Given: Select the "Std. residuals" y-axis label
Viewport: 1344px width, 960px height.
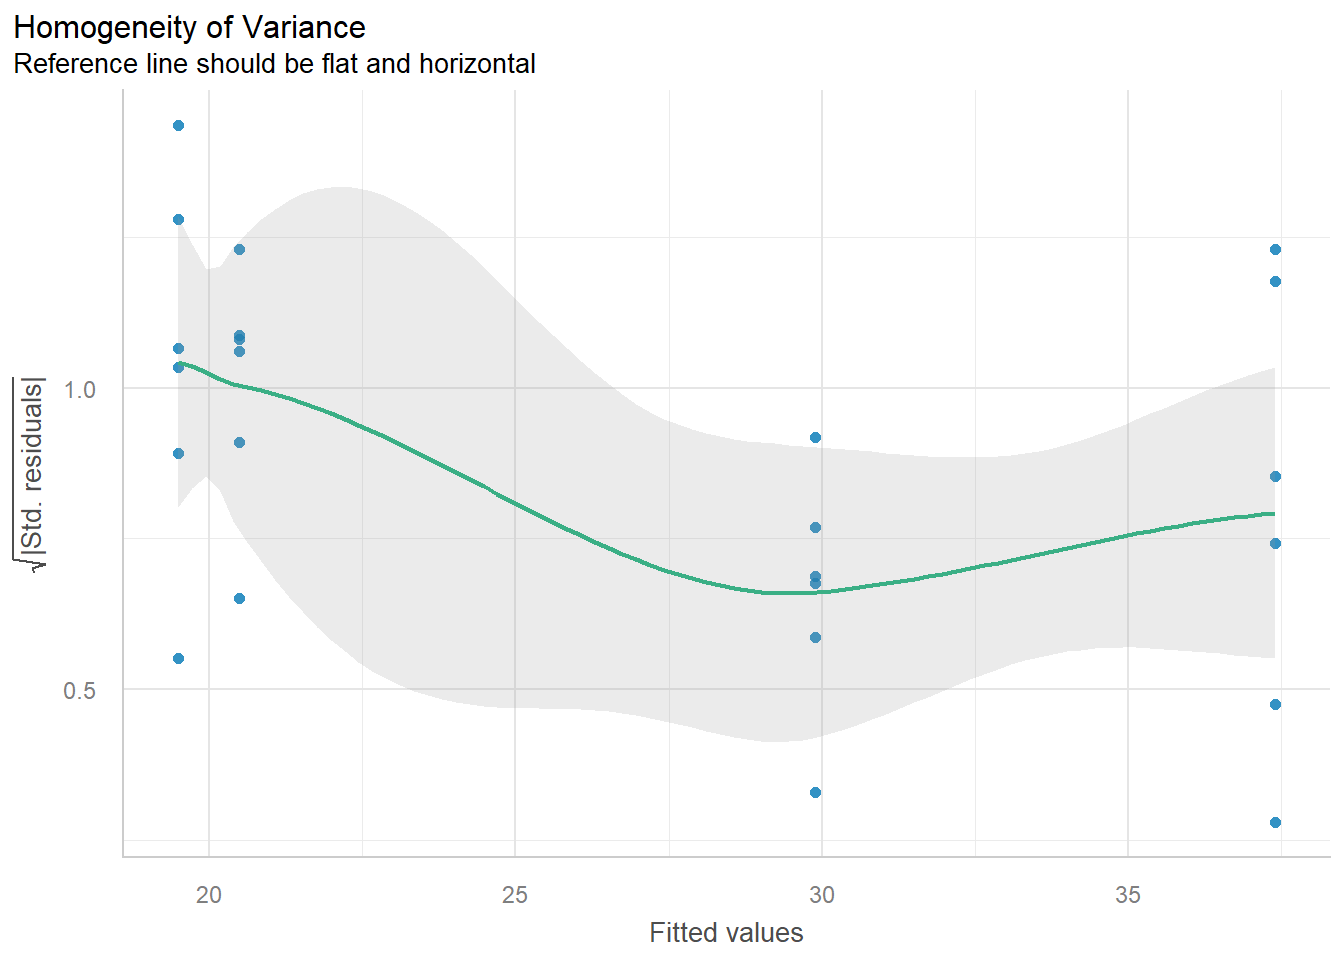Looking at the screenshot, I should 33,474.
